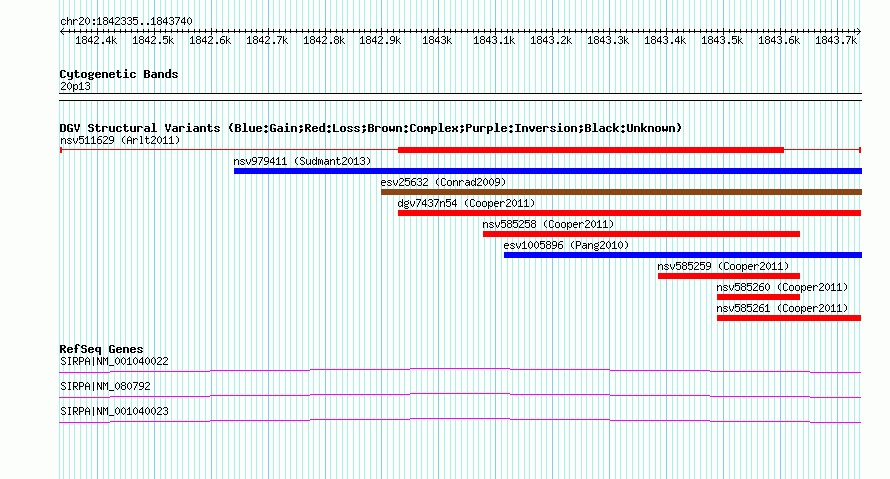Image resolution: width=890 pixels, height=479 pixels.
Task: Open dgv7437n54 (Cooper2011) variant label
Action: pyautogui.click(x=466, y=203)
